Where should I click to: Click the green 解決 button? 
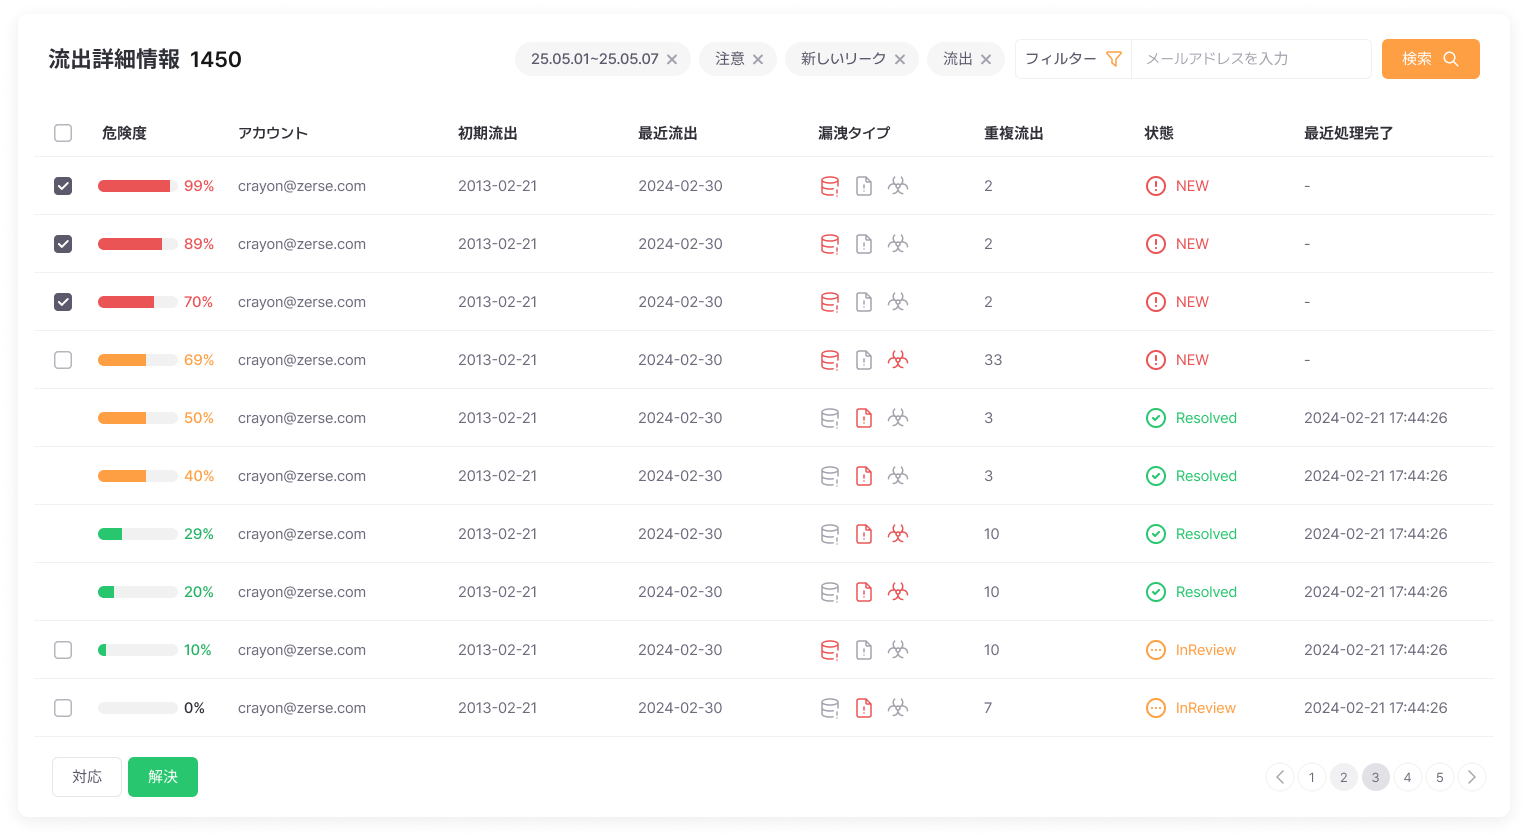point(163,777)
